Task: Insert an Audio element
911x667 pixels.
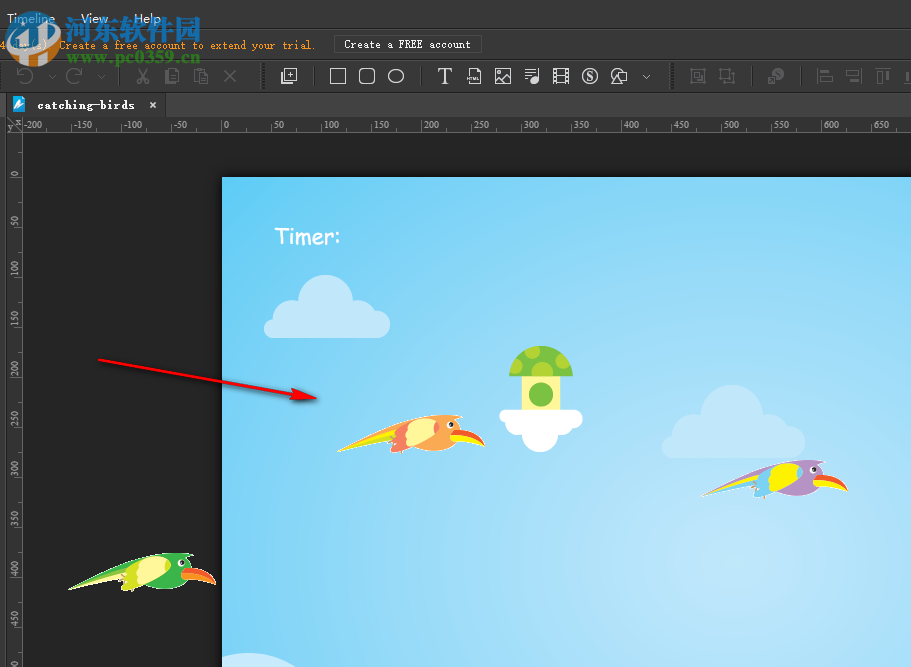Action: point(530,75)
